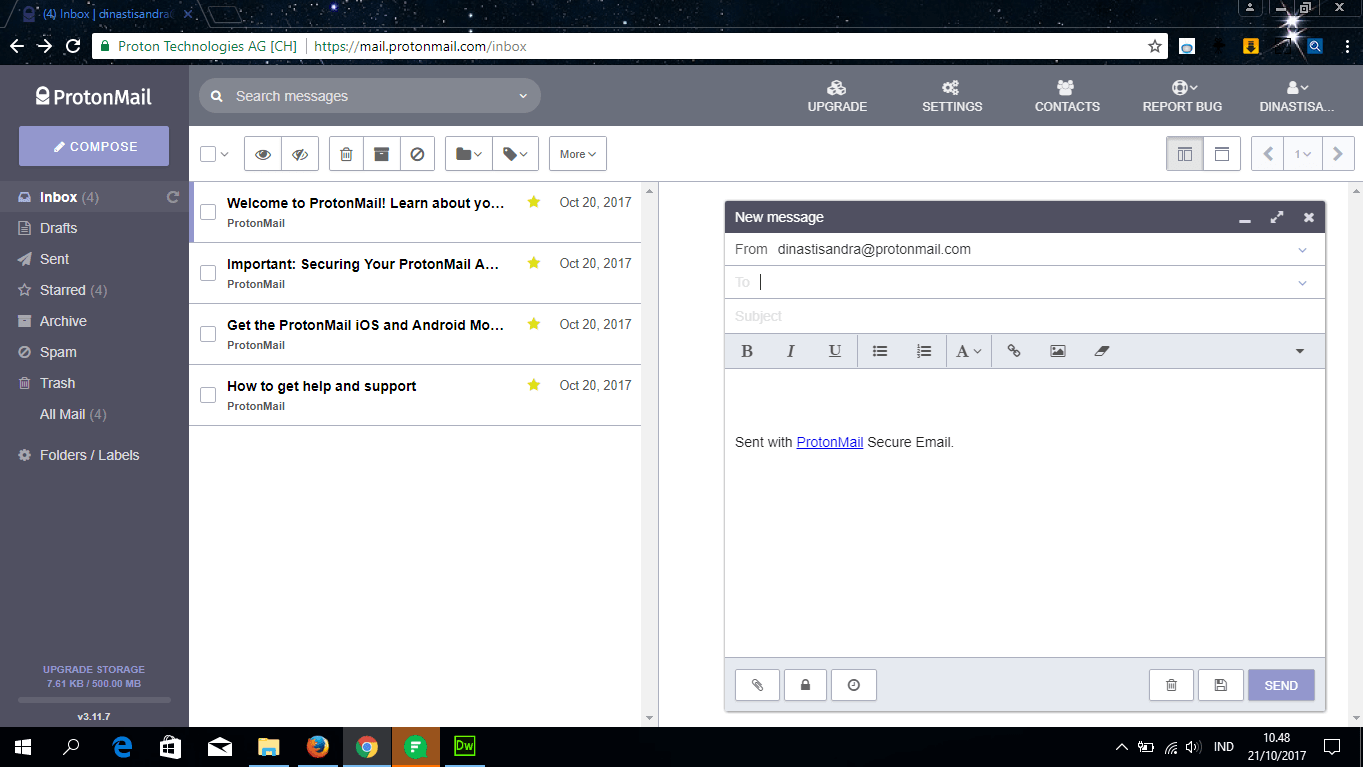Open the Report Bug menu
Screen dimensions: 1363x767
1183,96
